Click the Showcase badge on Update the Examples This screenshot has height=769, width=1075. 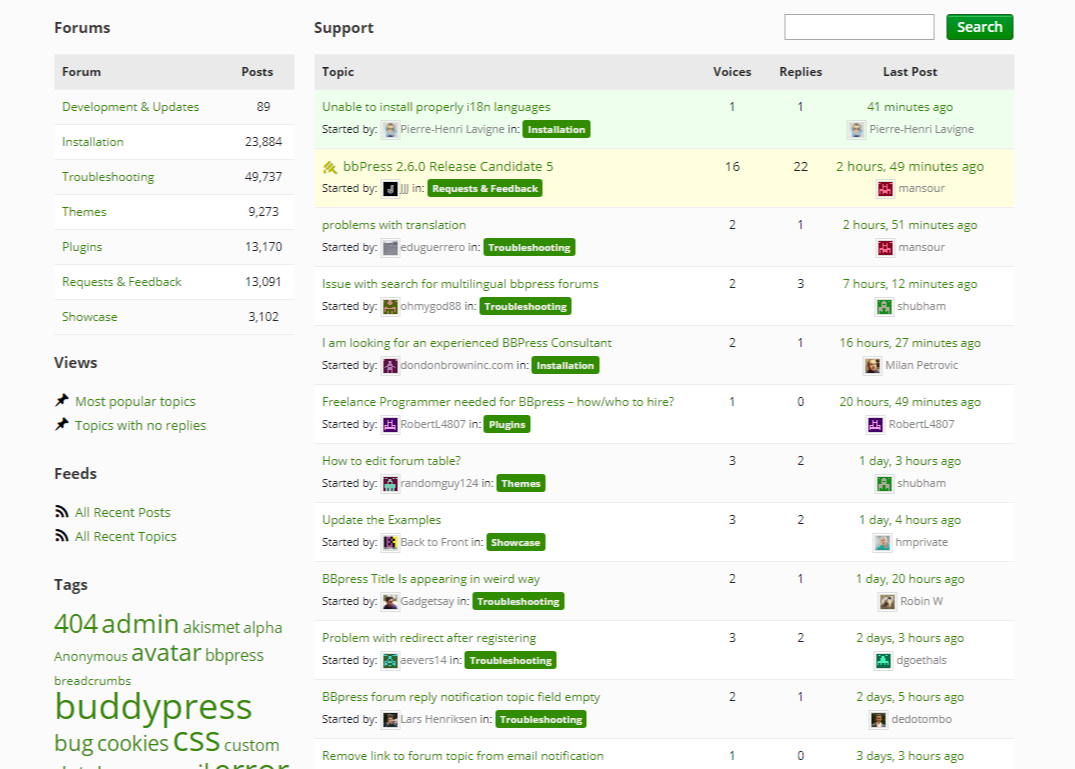516,542
